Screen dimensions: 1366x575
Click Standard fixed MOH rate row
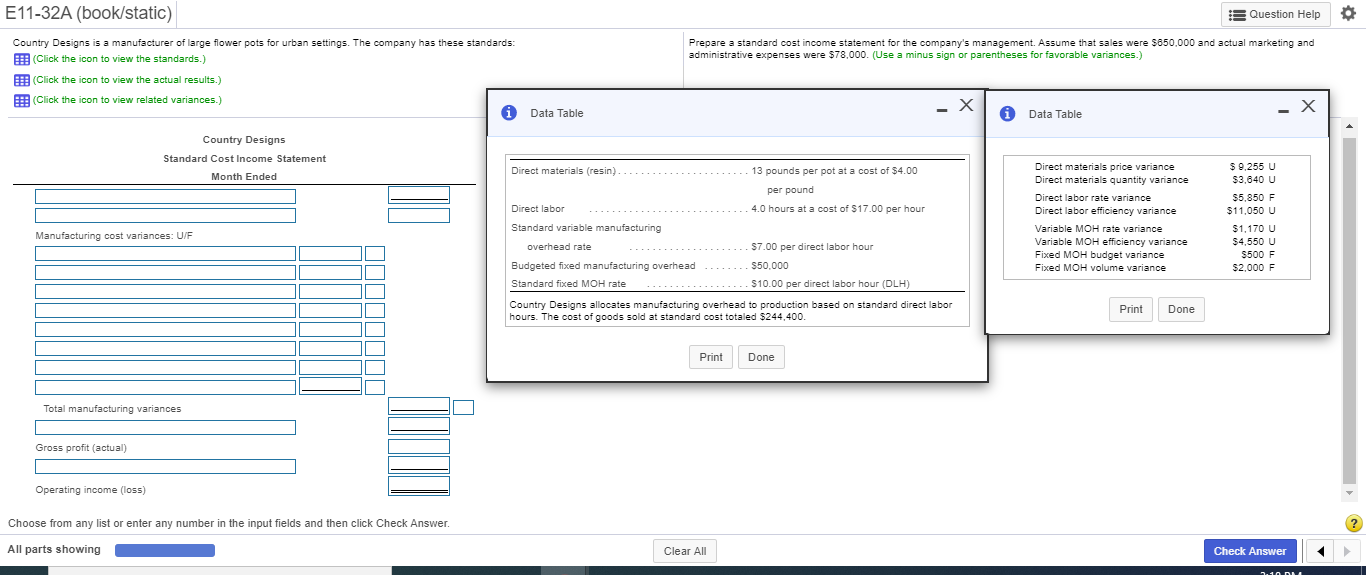[709, 283]
